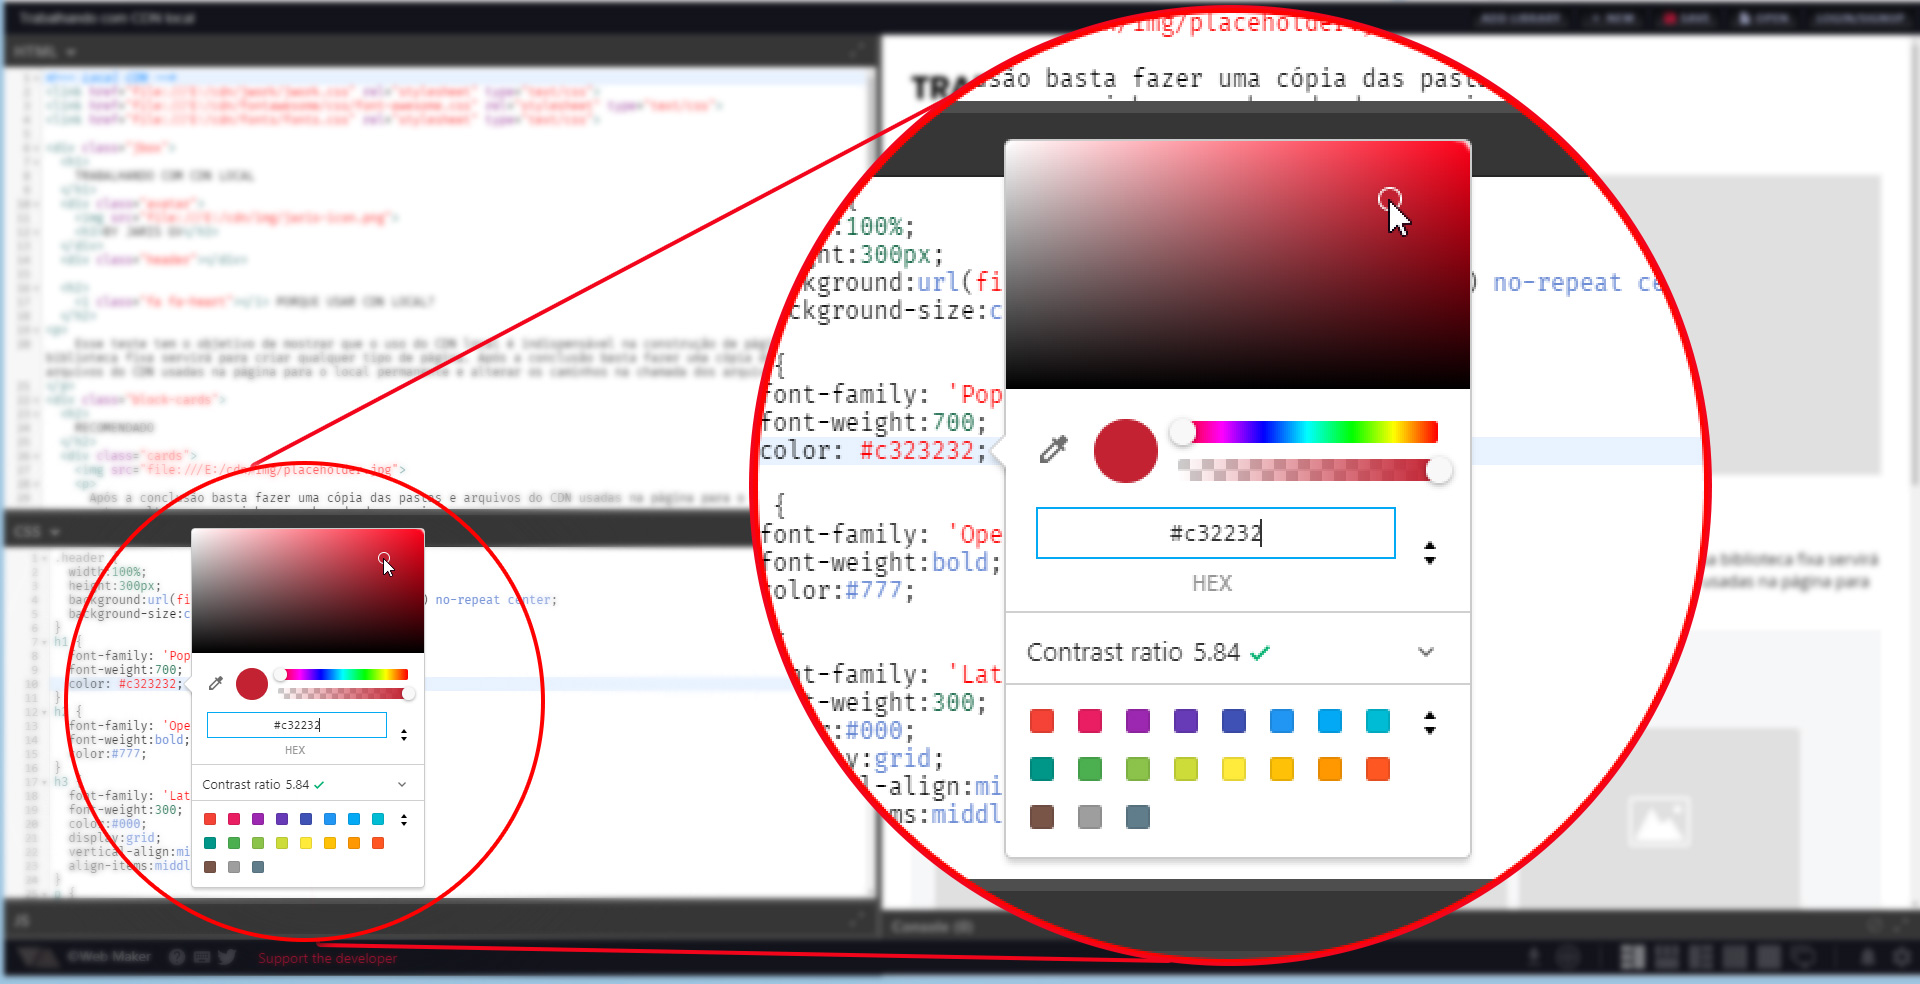The image size is (1920, 984).
Task: Click the hue slider in the small color picker
Action: [x=342, y=675]
